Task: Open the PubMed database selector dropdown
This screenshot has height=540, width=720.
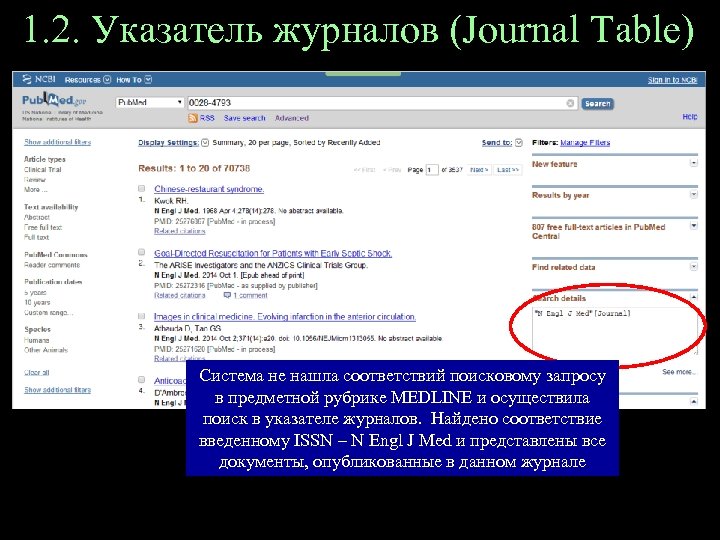Action: pos(150,102)
